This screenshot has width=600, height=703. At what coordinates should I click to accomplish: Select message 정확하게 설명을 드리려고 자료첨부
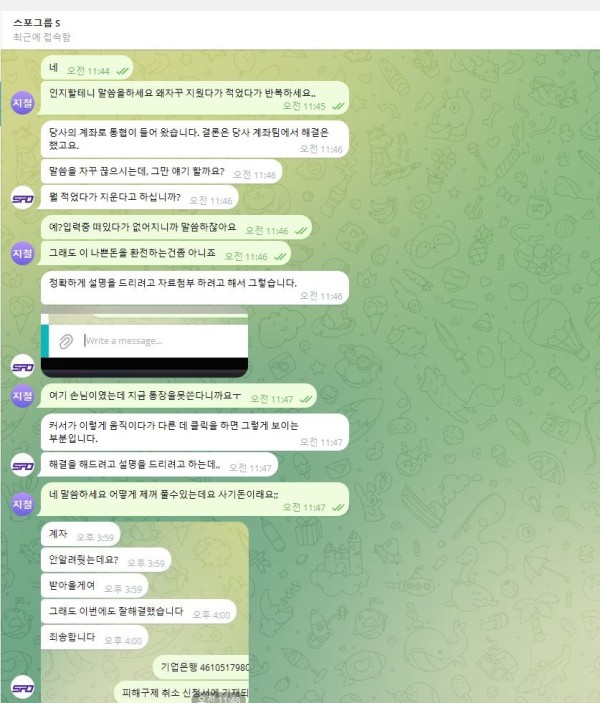195,288
